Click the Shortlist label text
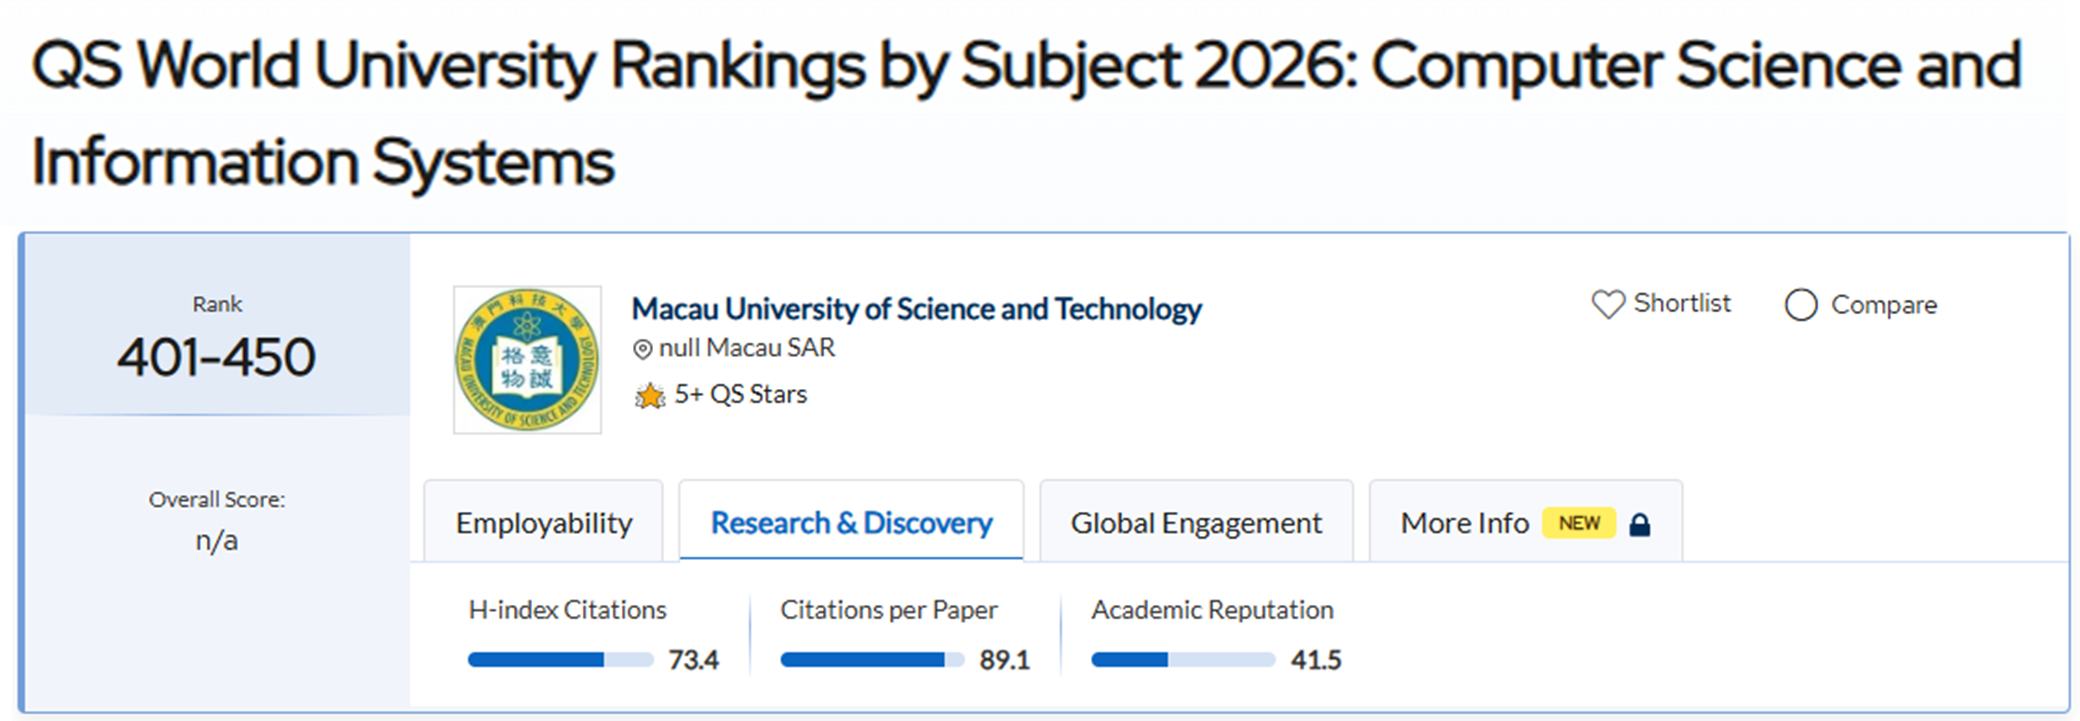 pos(1682,303)
